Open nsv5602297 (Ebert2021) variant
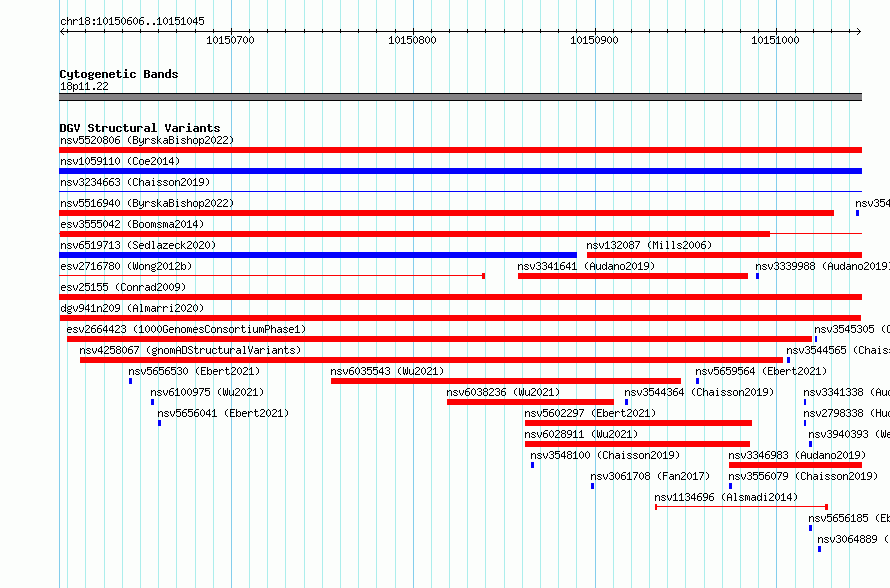 point(590,413)
